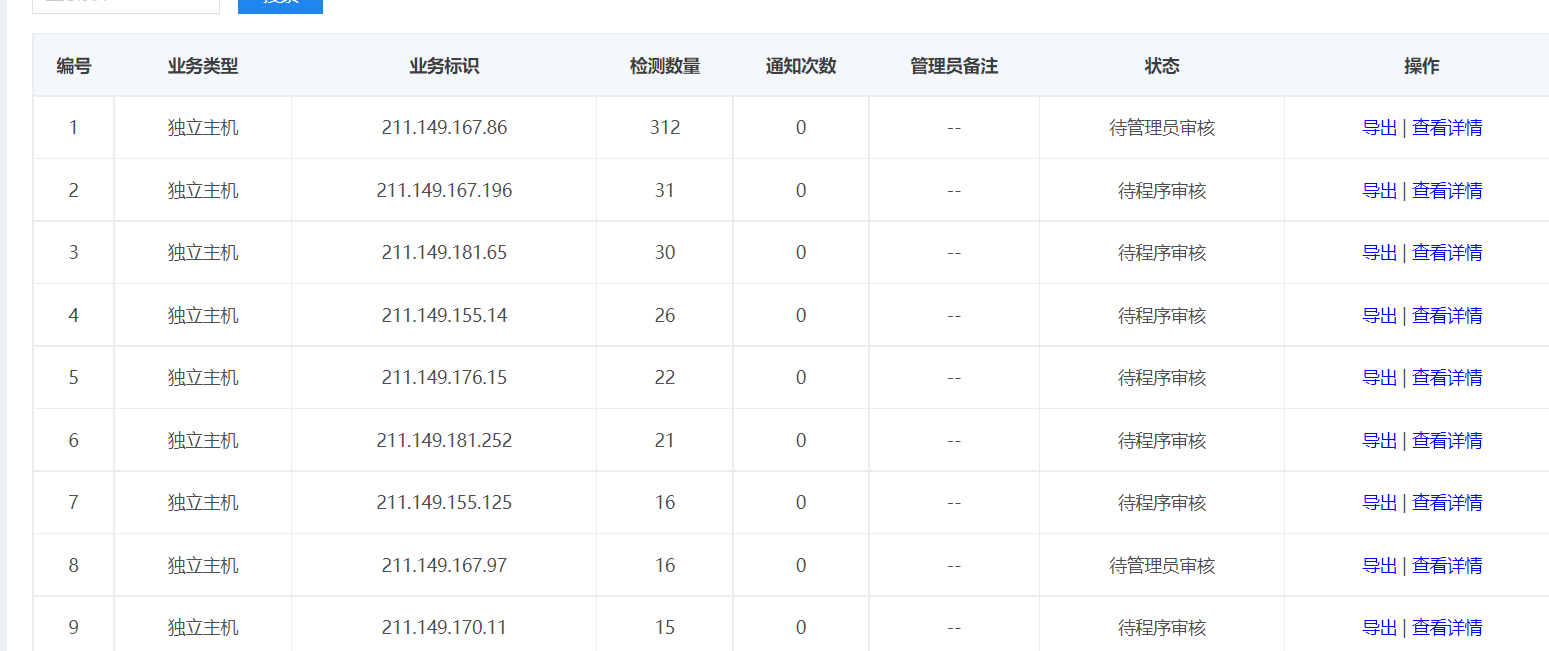Click 导出 in row number 3
1549x651 pixels.
click(1379, 253)
